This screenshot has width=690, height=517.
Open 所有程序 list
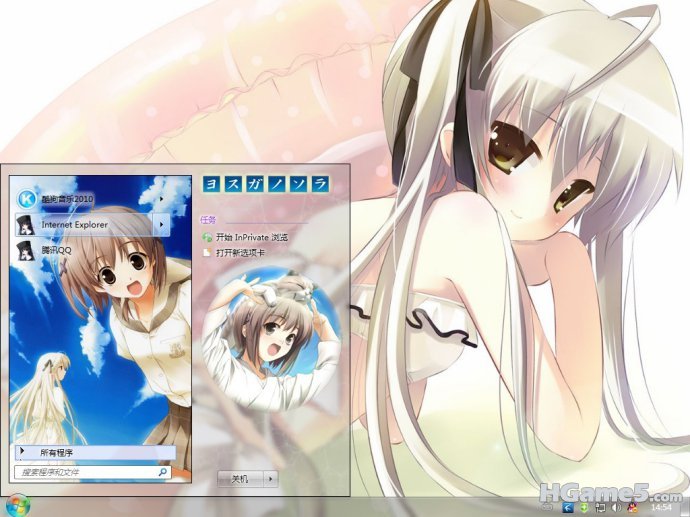pyautogui.click(x=95, y=452)
